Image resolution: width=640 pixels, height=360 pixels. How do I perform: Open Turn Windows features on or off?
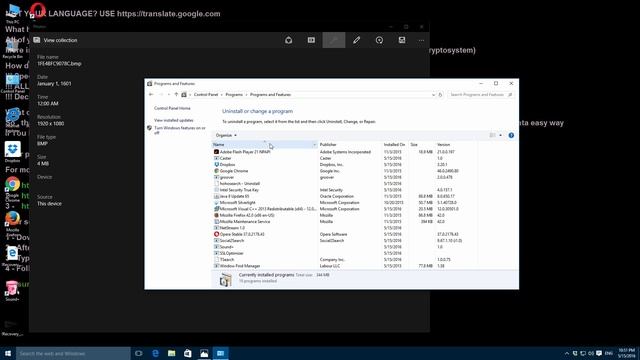click(x=180, y=130)
